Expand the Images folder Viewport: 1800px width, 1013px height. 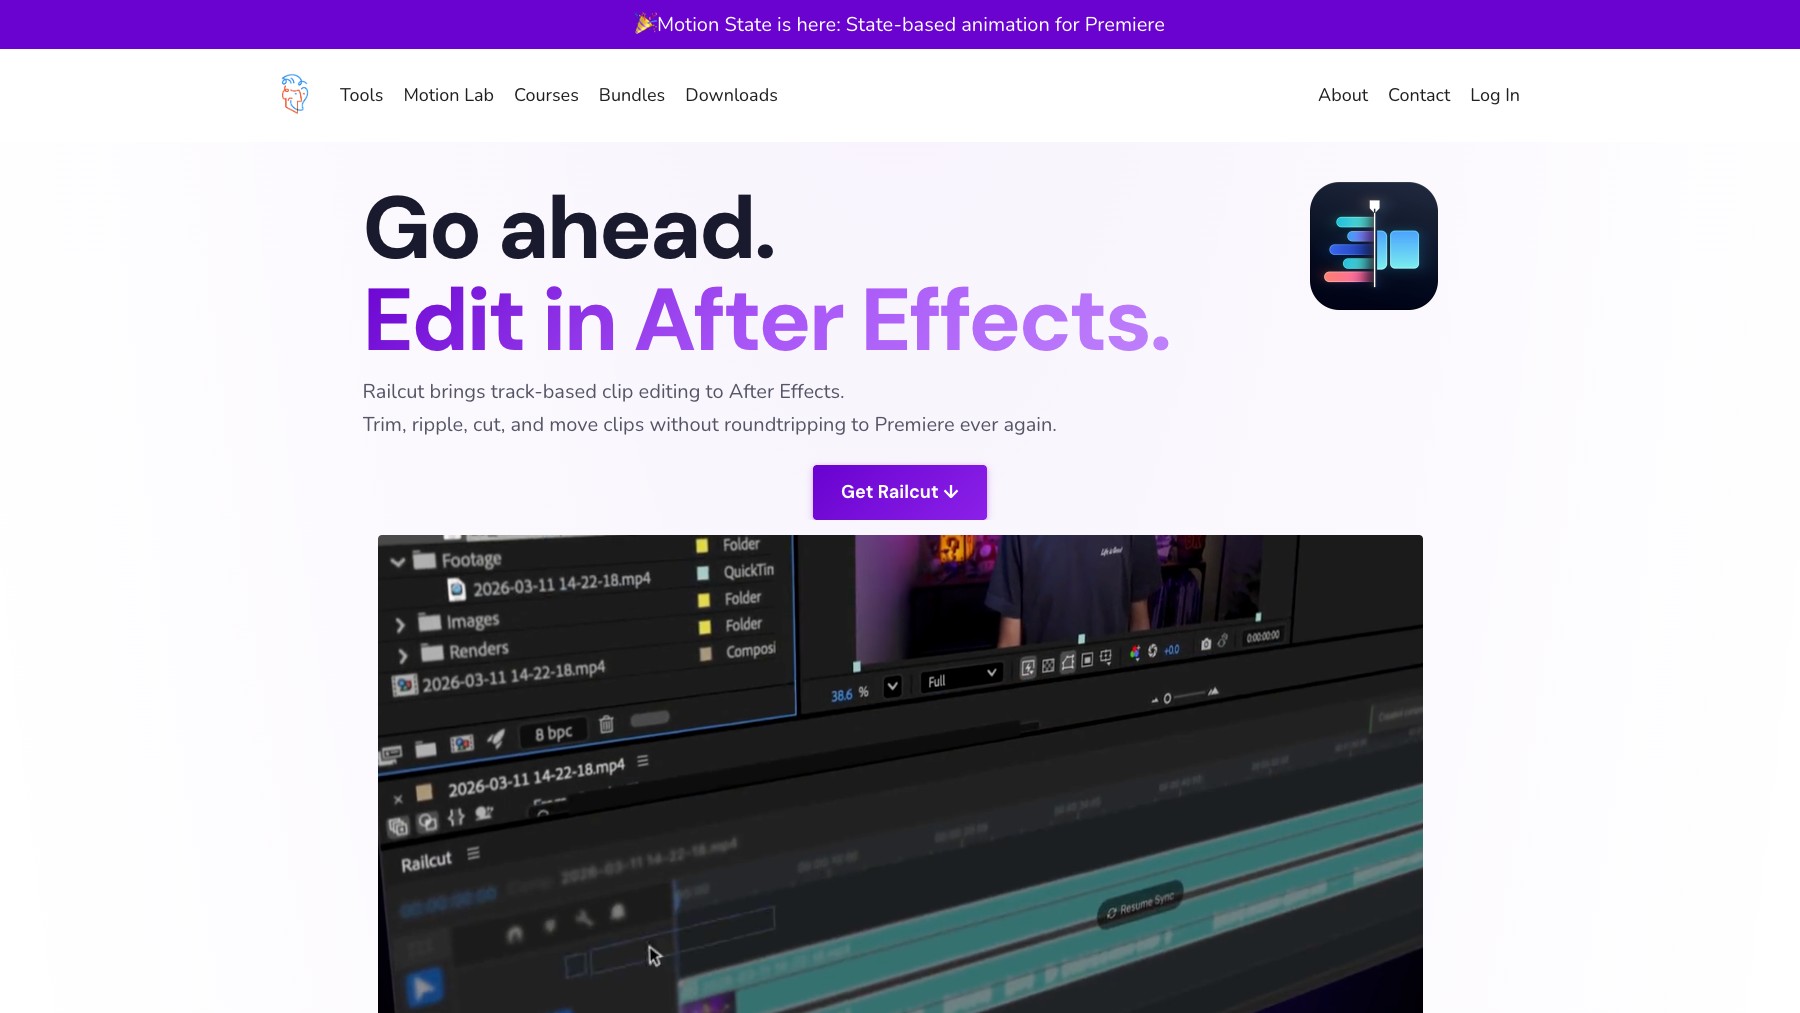coord(400,625)
